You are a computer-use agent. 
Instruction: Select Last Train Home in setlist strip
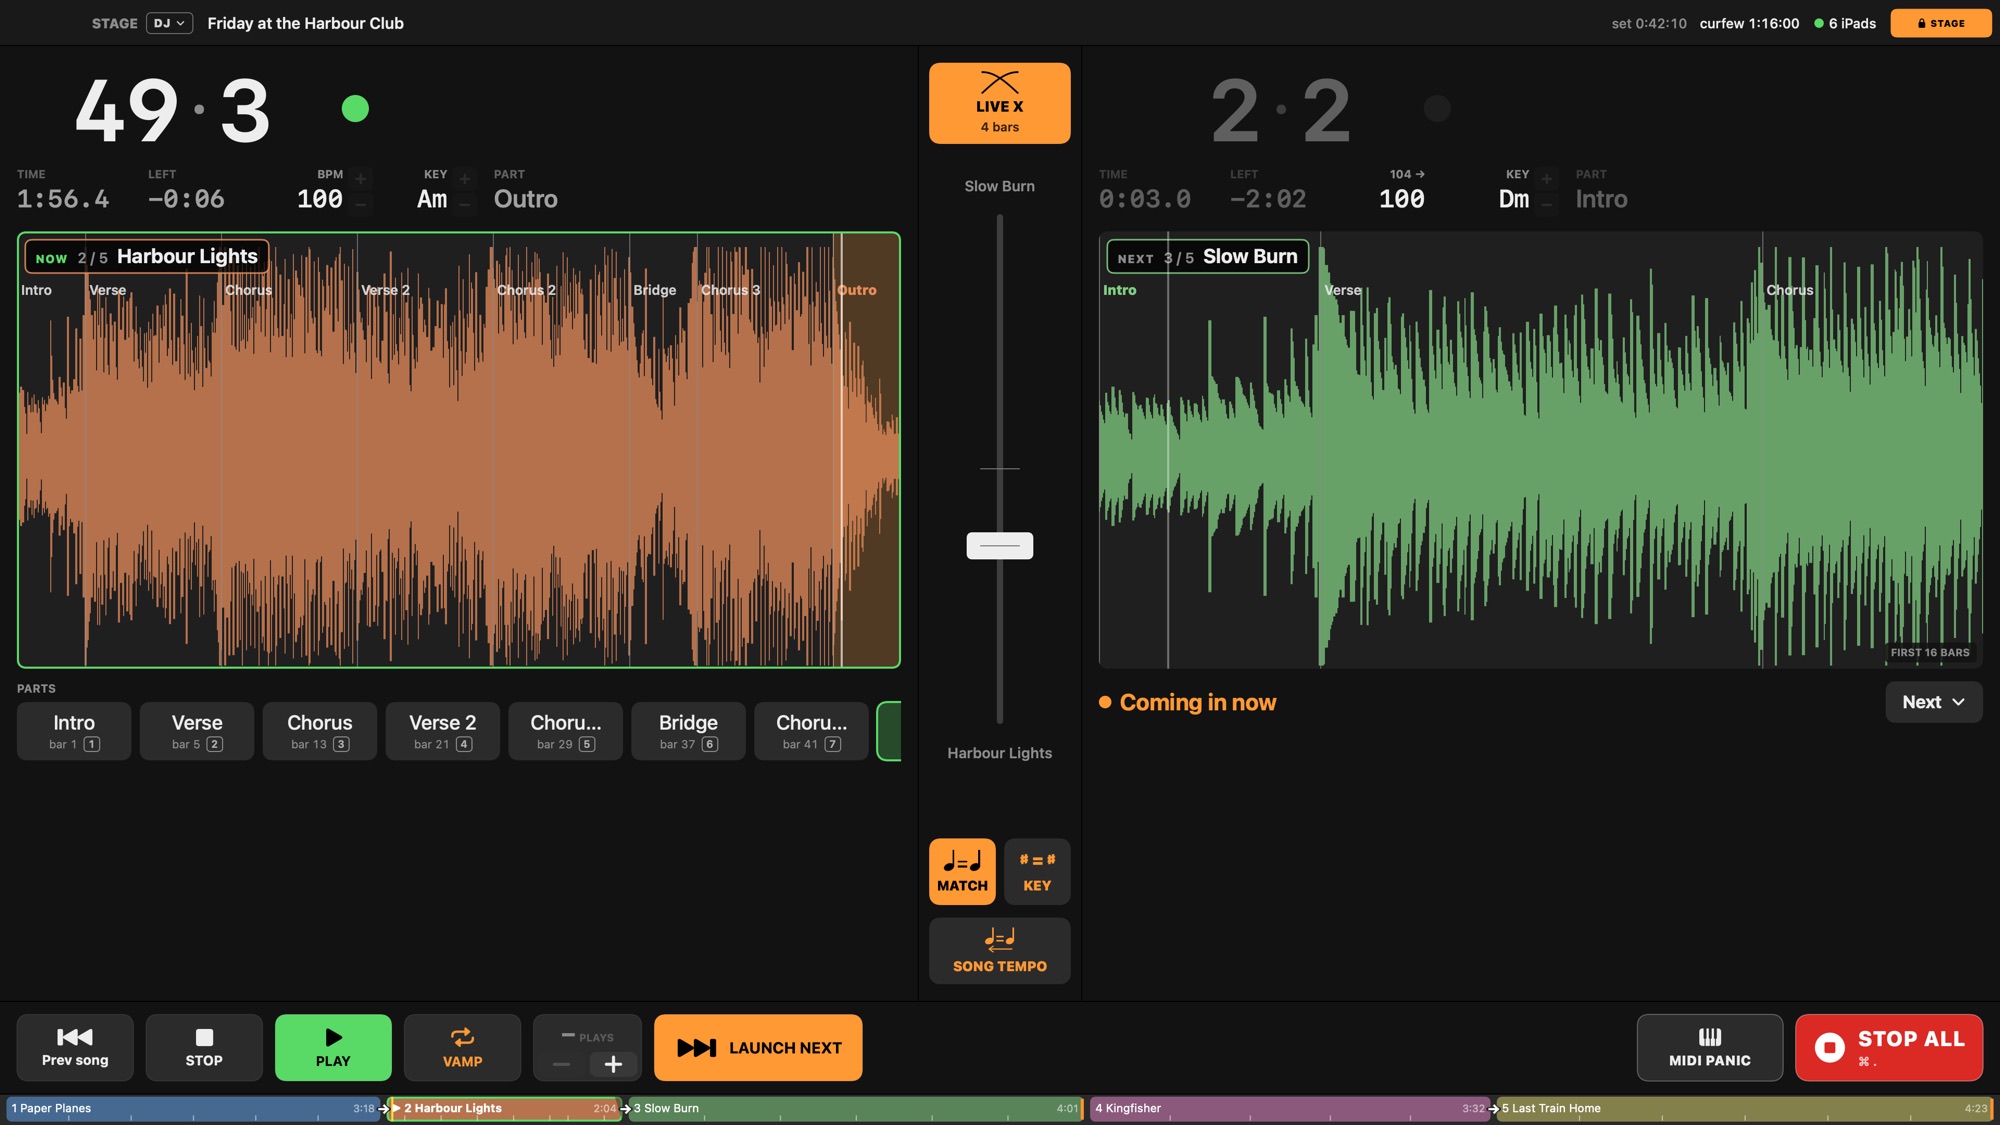pyautogui.click(x=1744, y=1108)
